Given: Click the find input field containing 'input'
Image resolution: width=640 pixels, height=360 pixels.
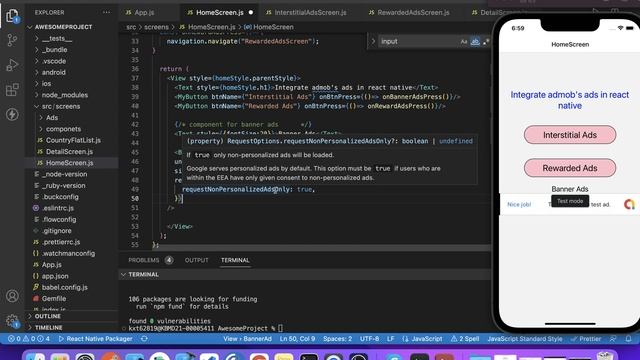Looking at the screenshot, I should point(418,41).
